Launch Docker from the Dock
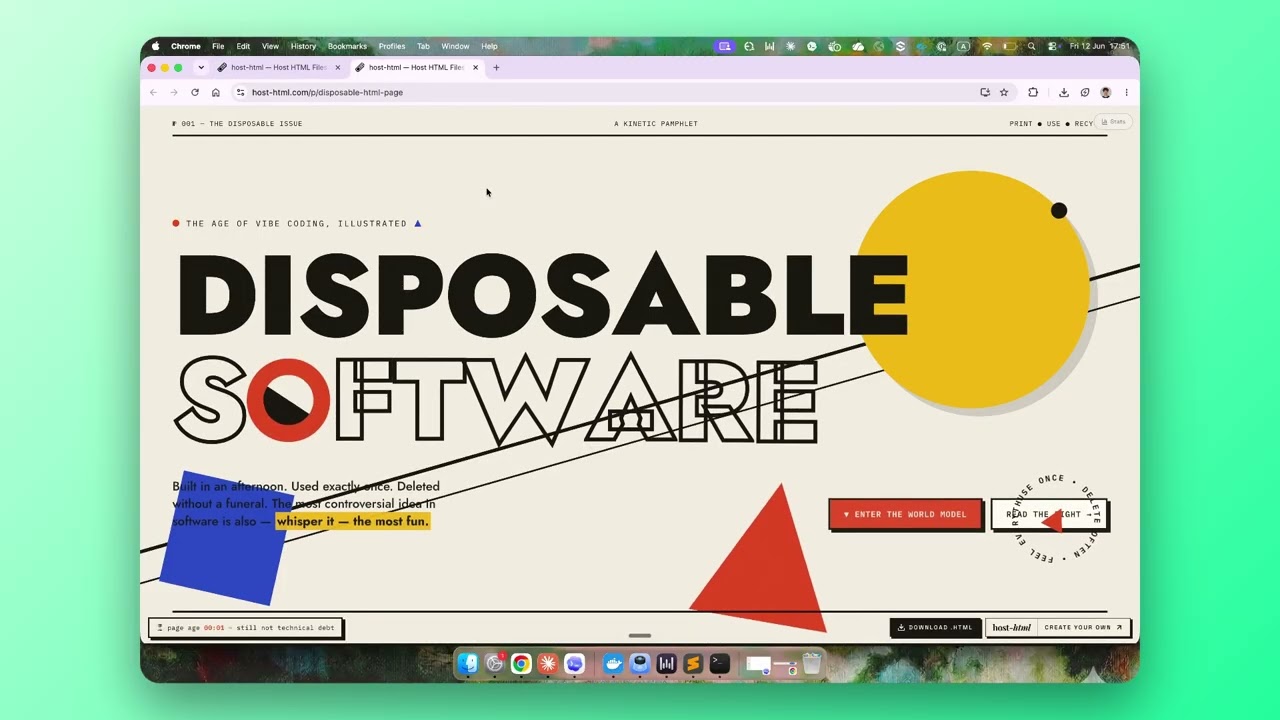 (x=613, y=663)
